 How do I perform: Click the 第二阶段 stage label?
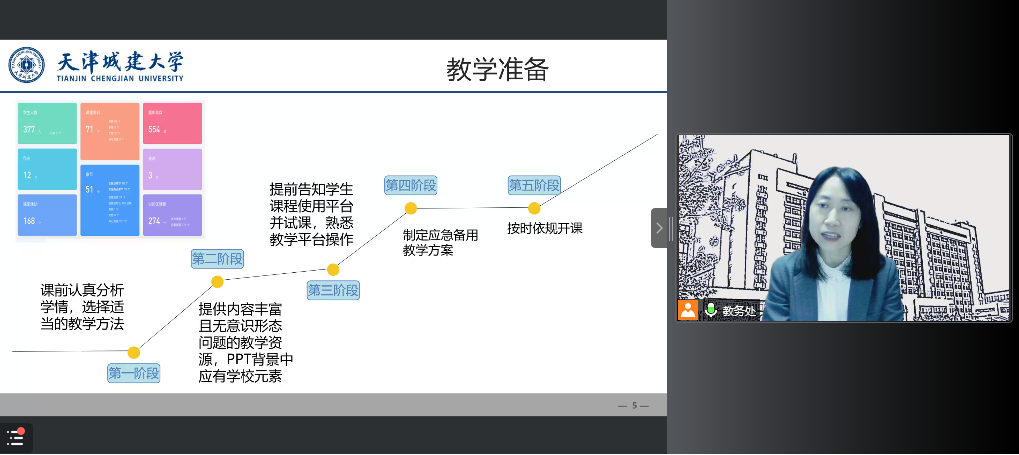217,259
